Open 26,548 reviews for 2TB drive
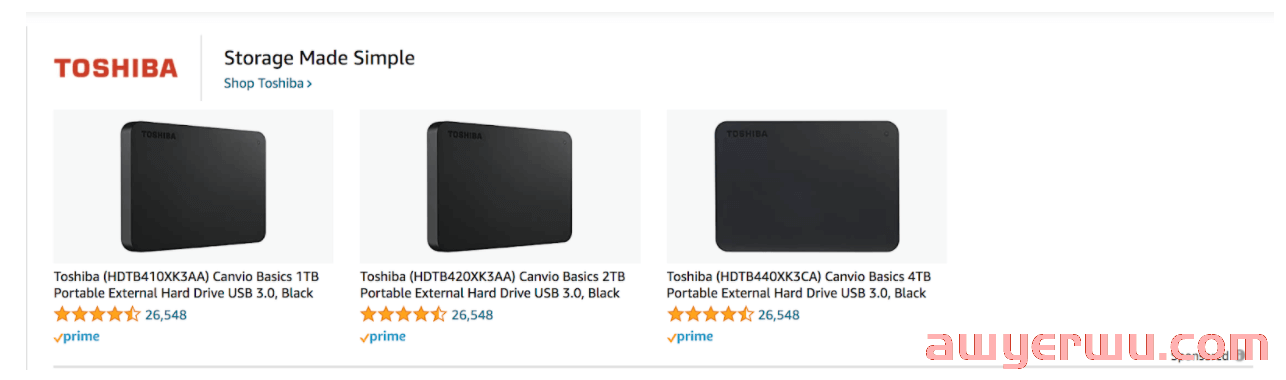Viewport: 1286px width, 380px height. coord(472,315)
